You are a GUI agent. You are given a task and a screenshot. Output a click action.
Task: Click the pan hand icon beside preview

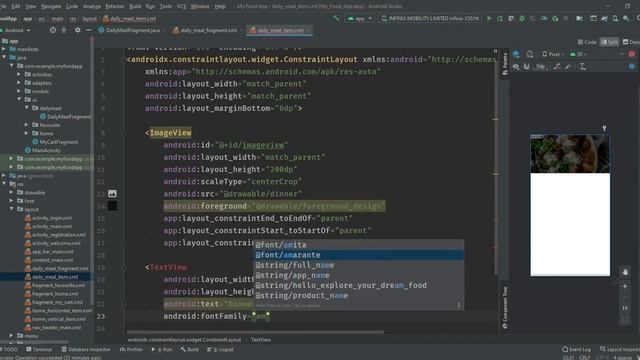[625, 272]
